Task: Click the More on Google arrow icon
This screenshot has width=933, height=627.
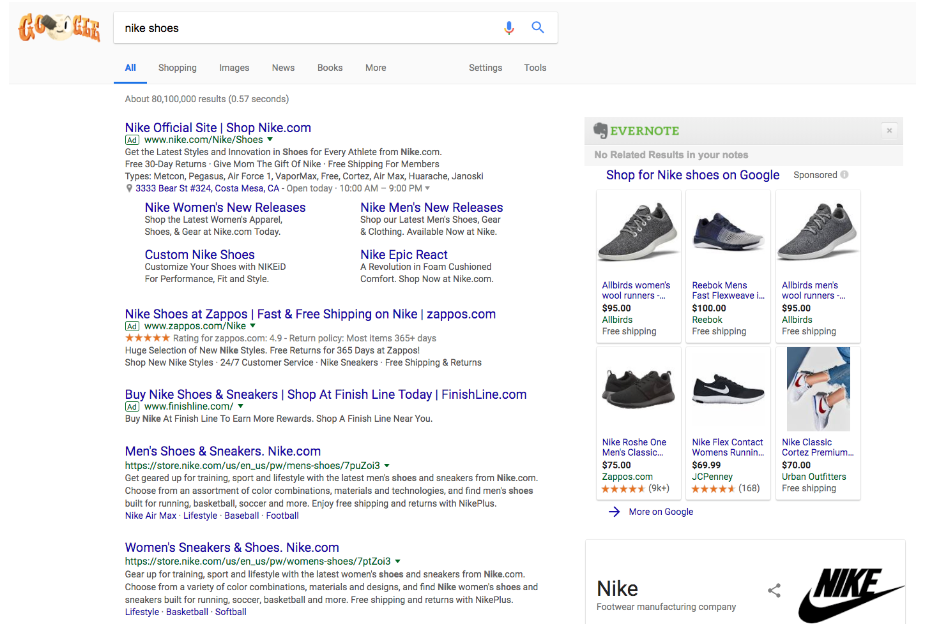Action: pyautogui.click(x=615, y=512)
